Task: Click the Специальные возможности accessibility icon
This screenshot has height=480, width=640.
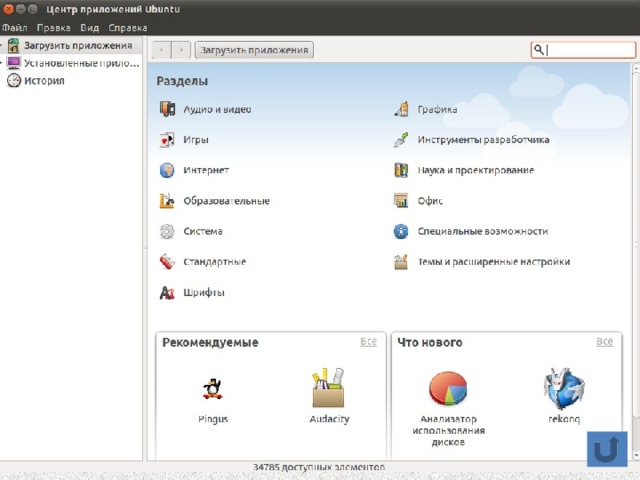Action: 401,231
